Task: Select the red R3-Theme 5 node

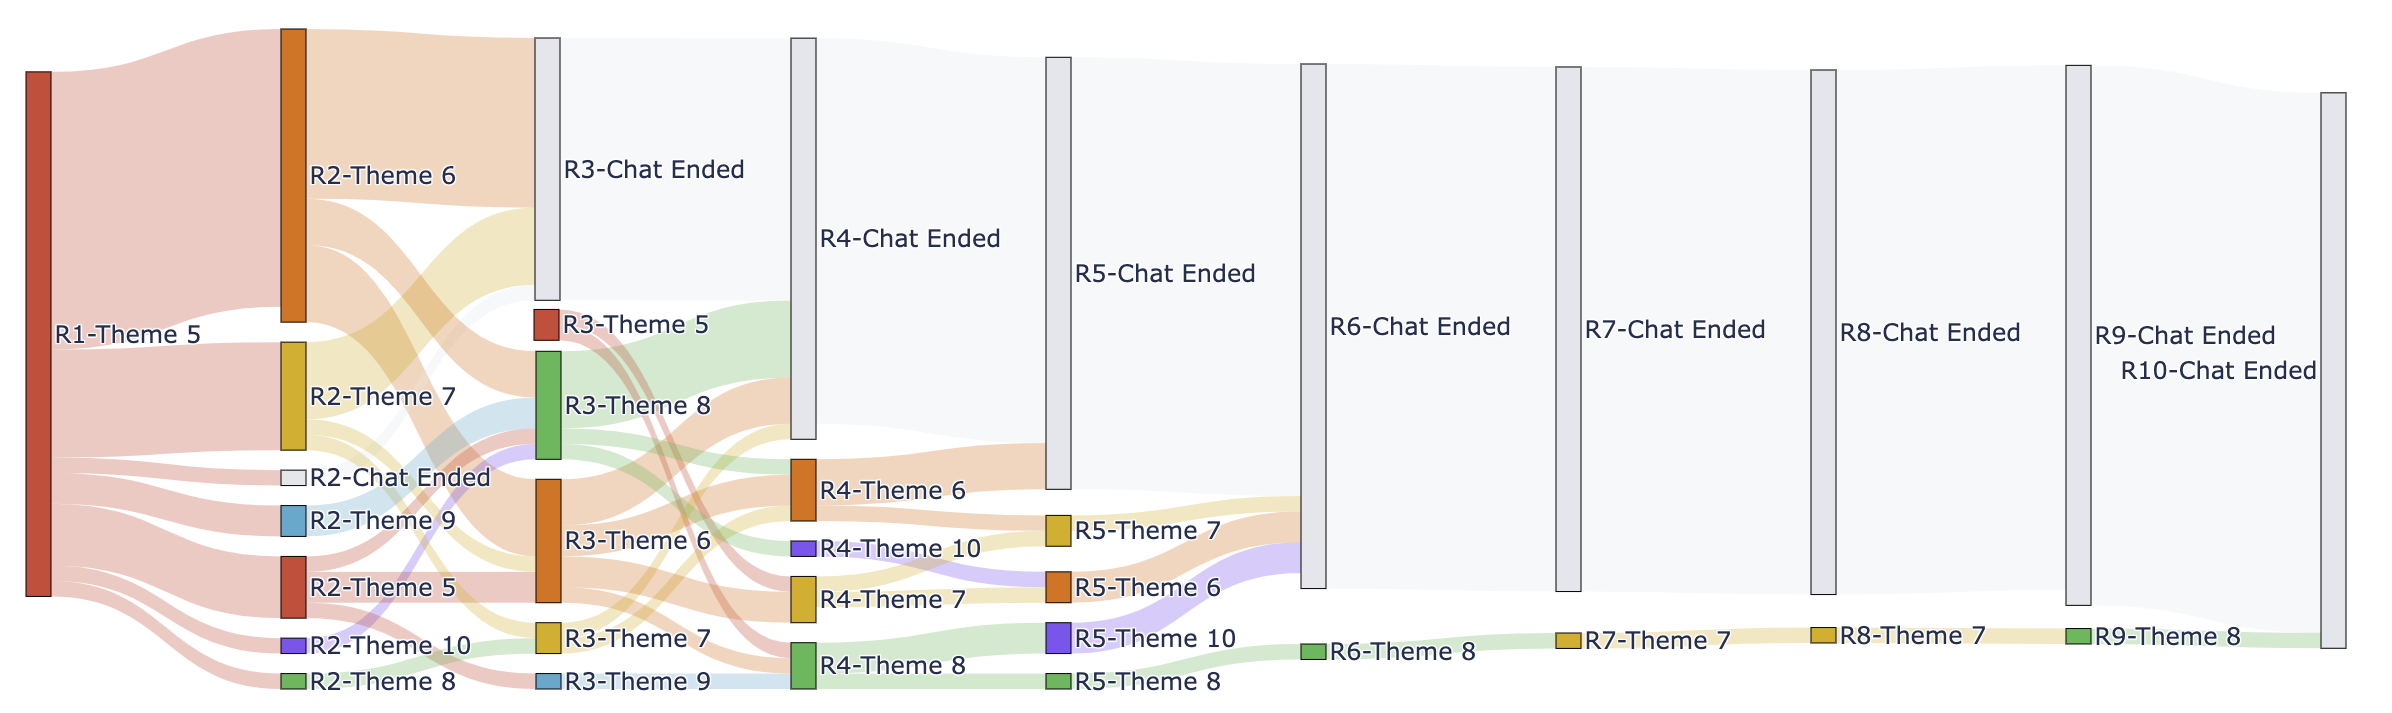Action: (x=546, y=325)
